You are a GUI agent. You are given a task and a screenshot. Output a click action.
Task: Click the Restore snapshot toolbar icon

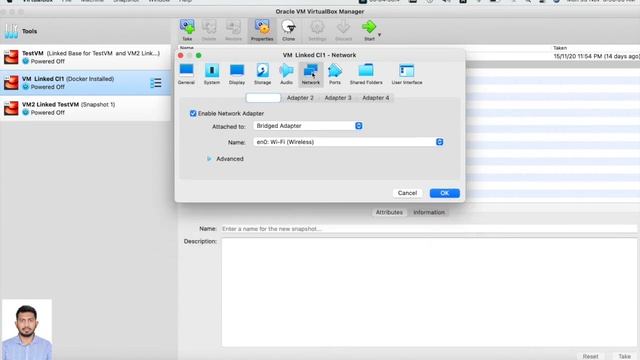[233, 30]
